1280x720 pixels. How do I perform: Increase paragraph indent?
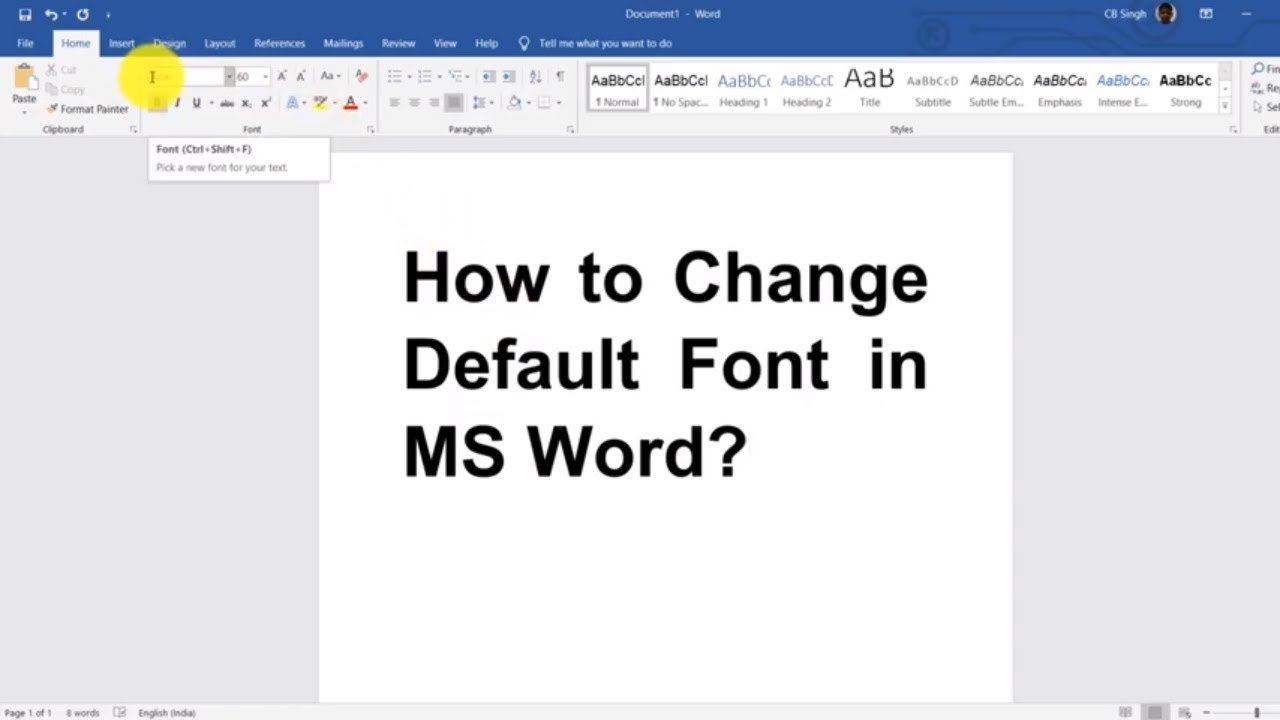pos(509,76)
